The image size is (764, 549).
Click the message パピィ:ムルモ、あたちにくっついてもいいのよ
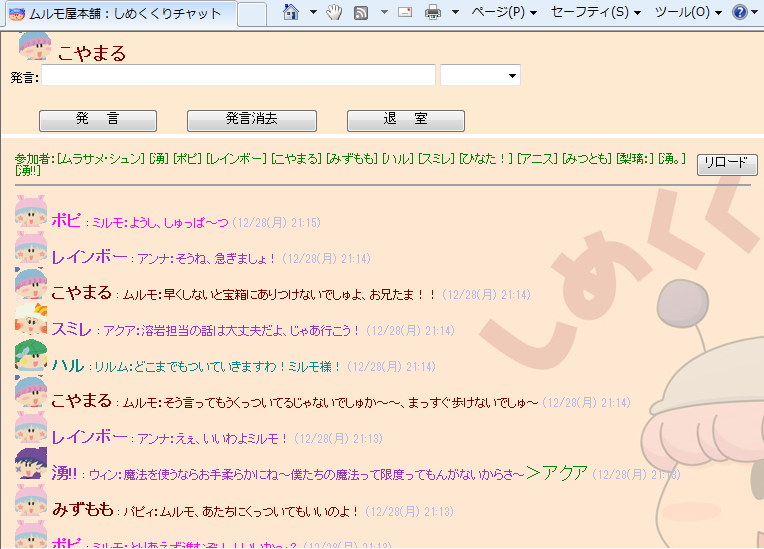click(242, 511)
